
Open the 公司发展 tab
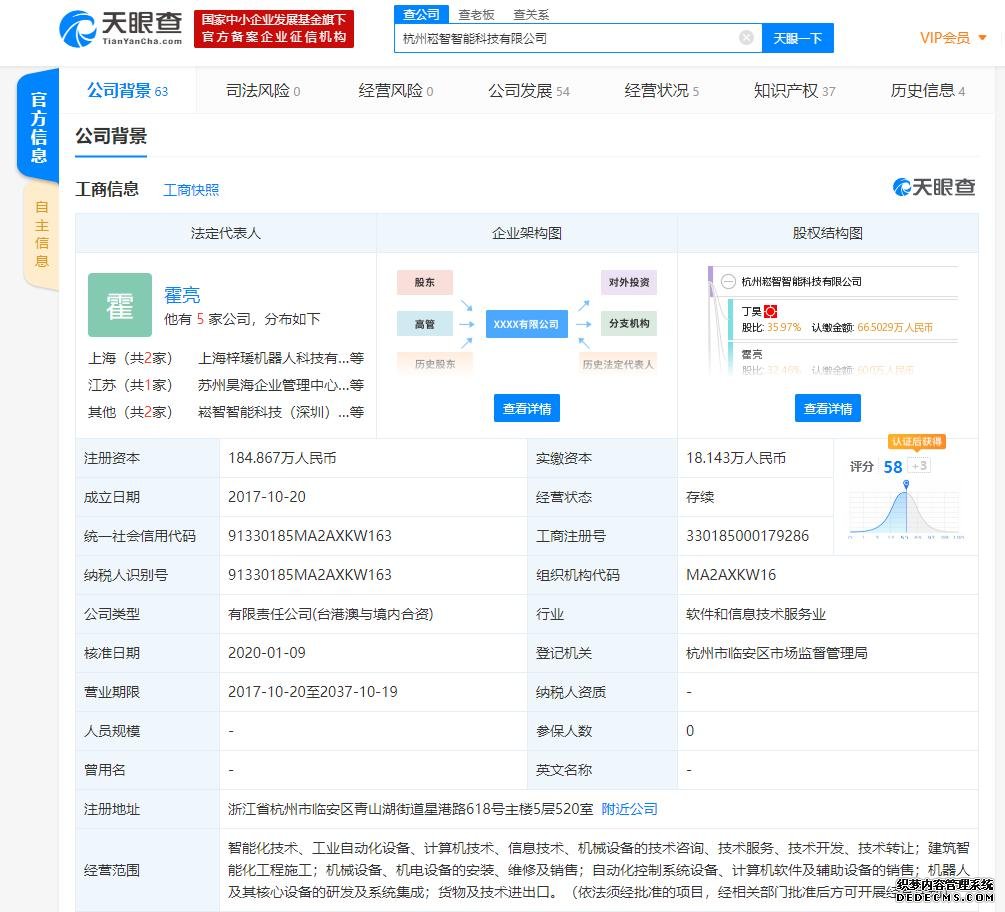[x=529, y=91]
